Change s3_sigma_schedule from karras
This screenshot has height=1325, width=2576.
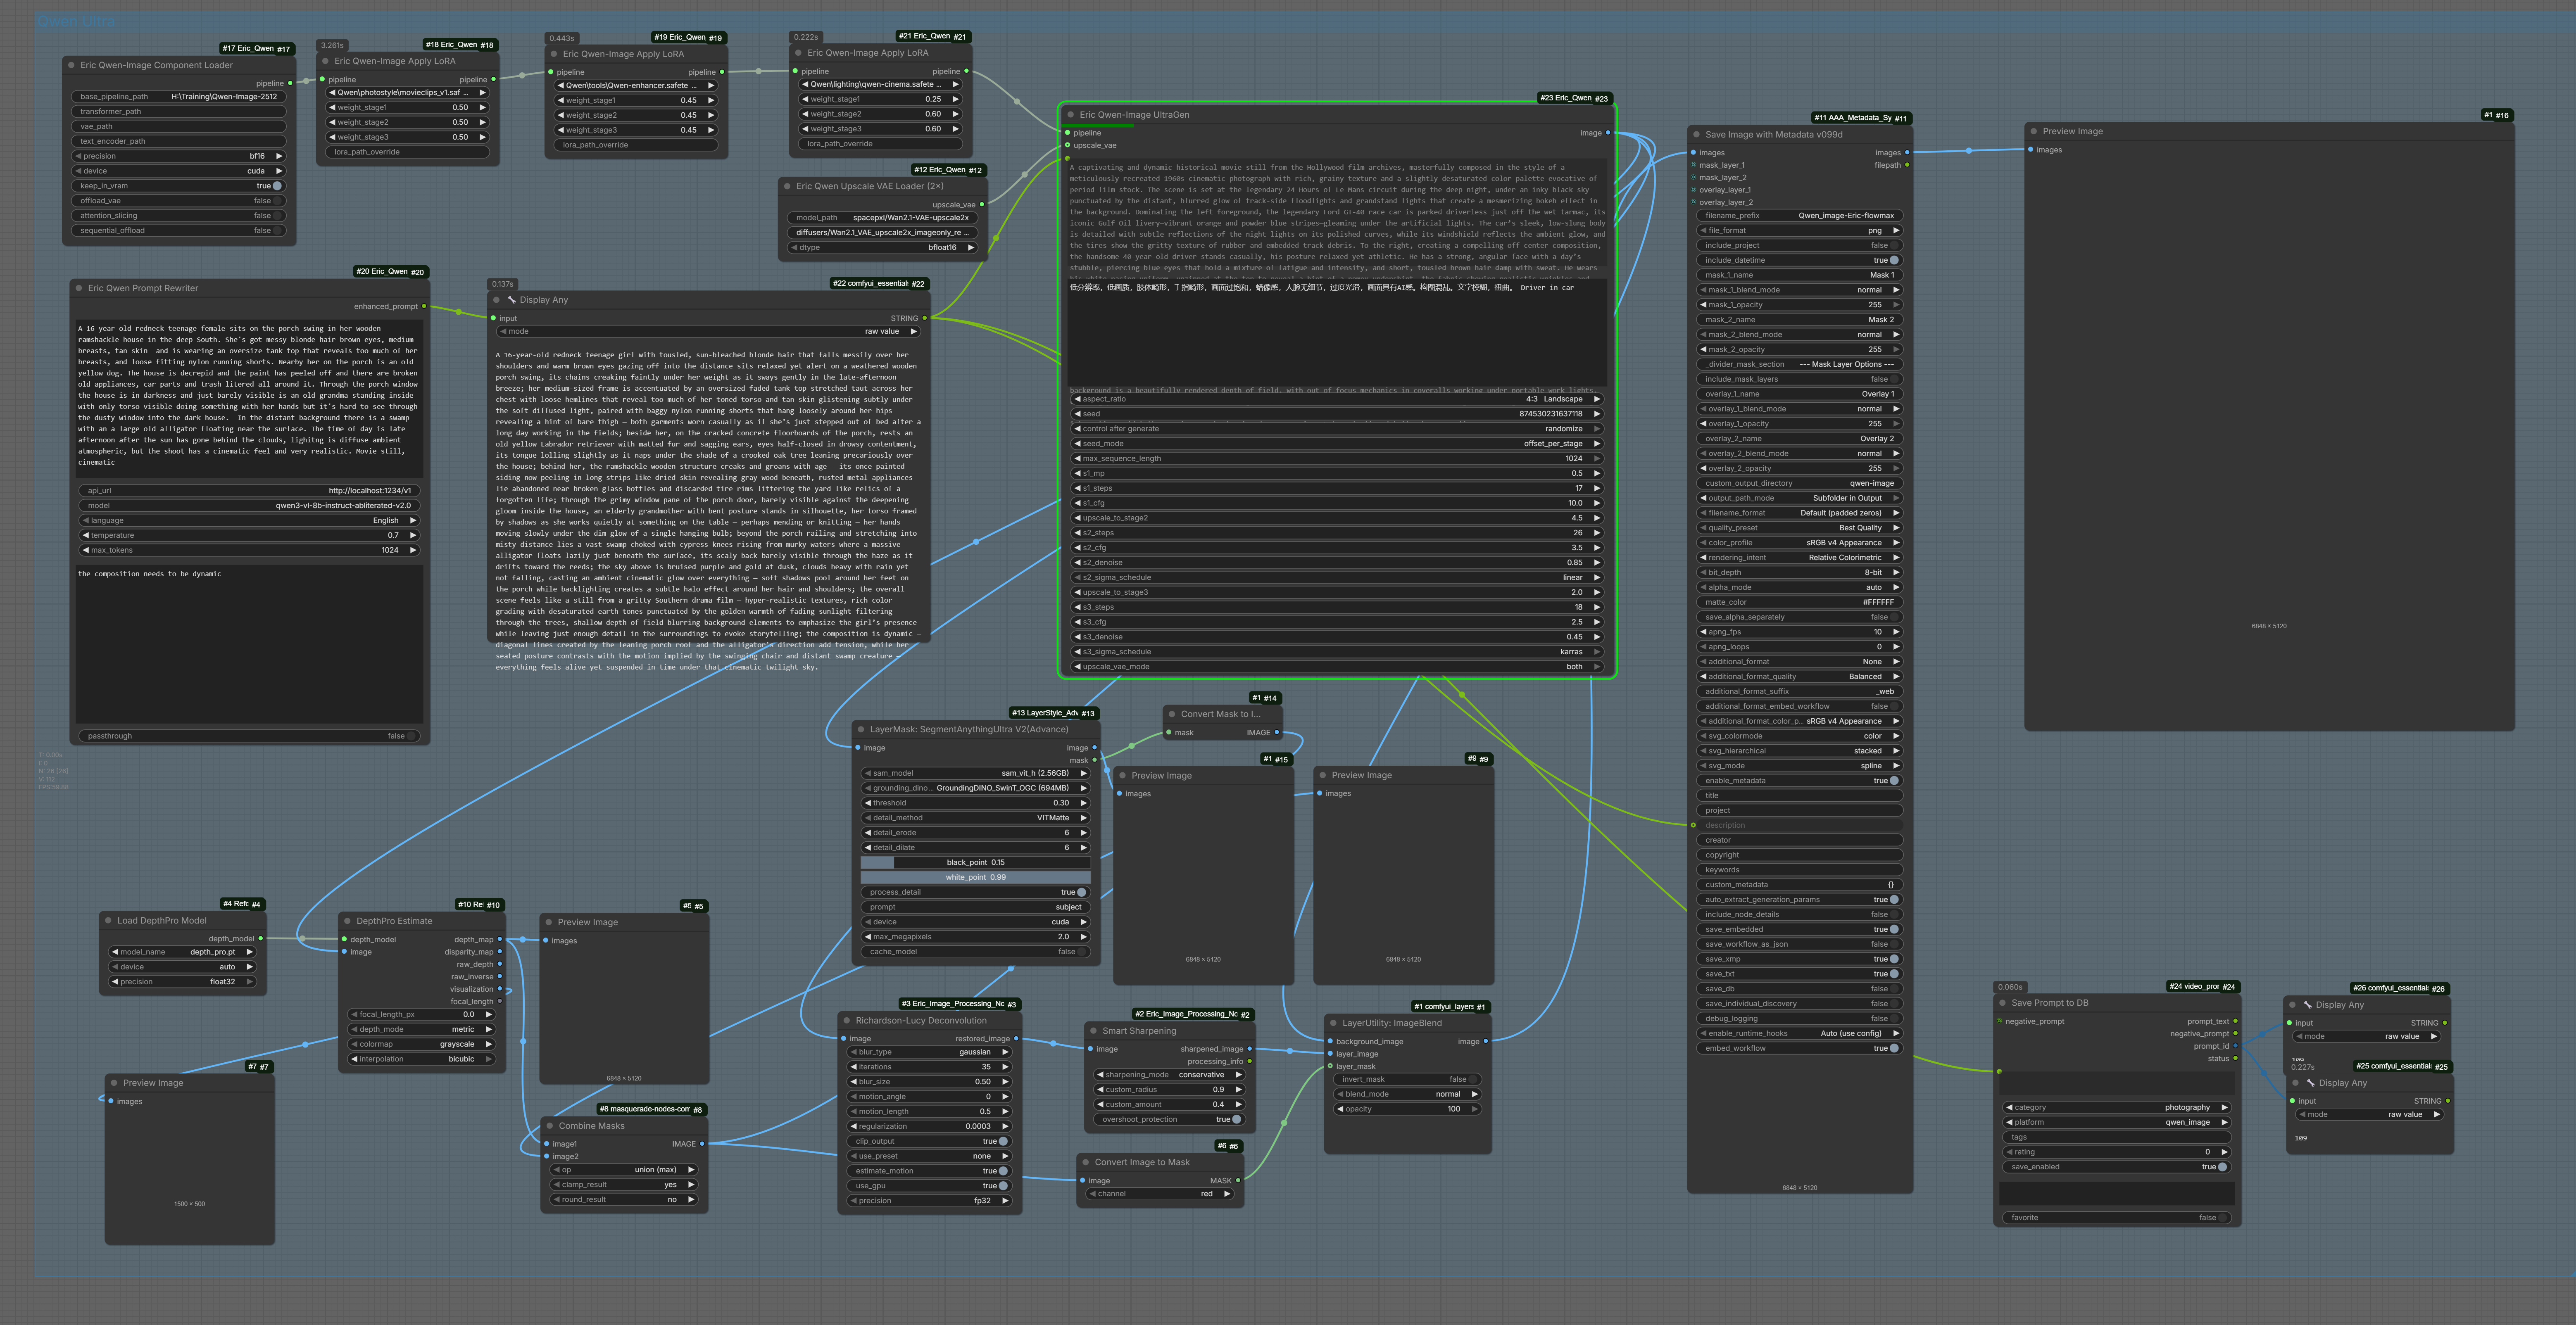tap(1337, 652)
